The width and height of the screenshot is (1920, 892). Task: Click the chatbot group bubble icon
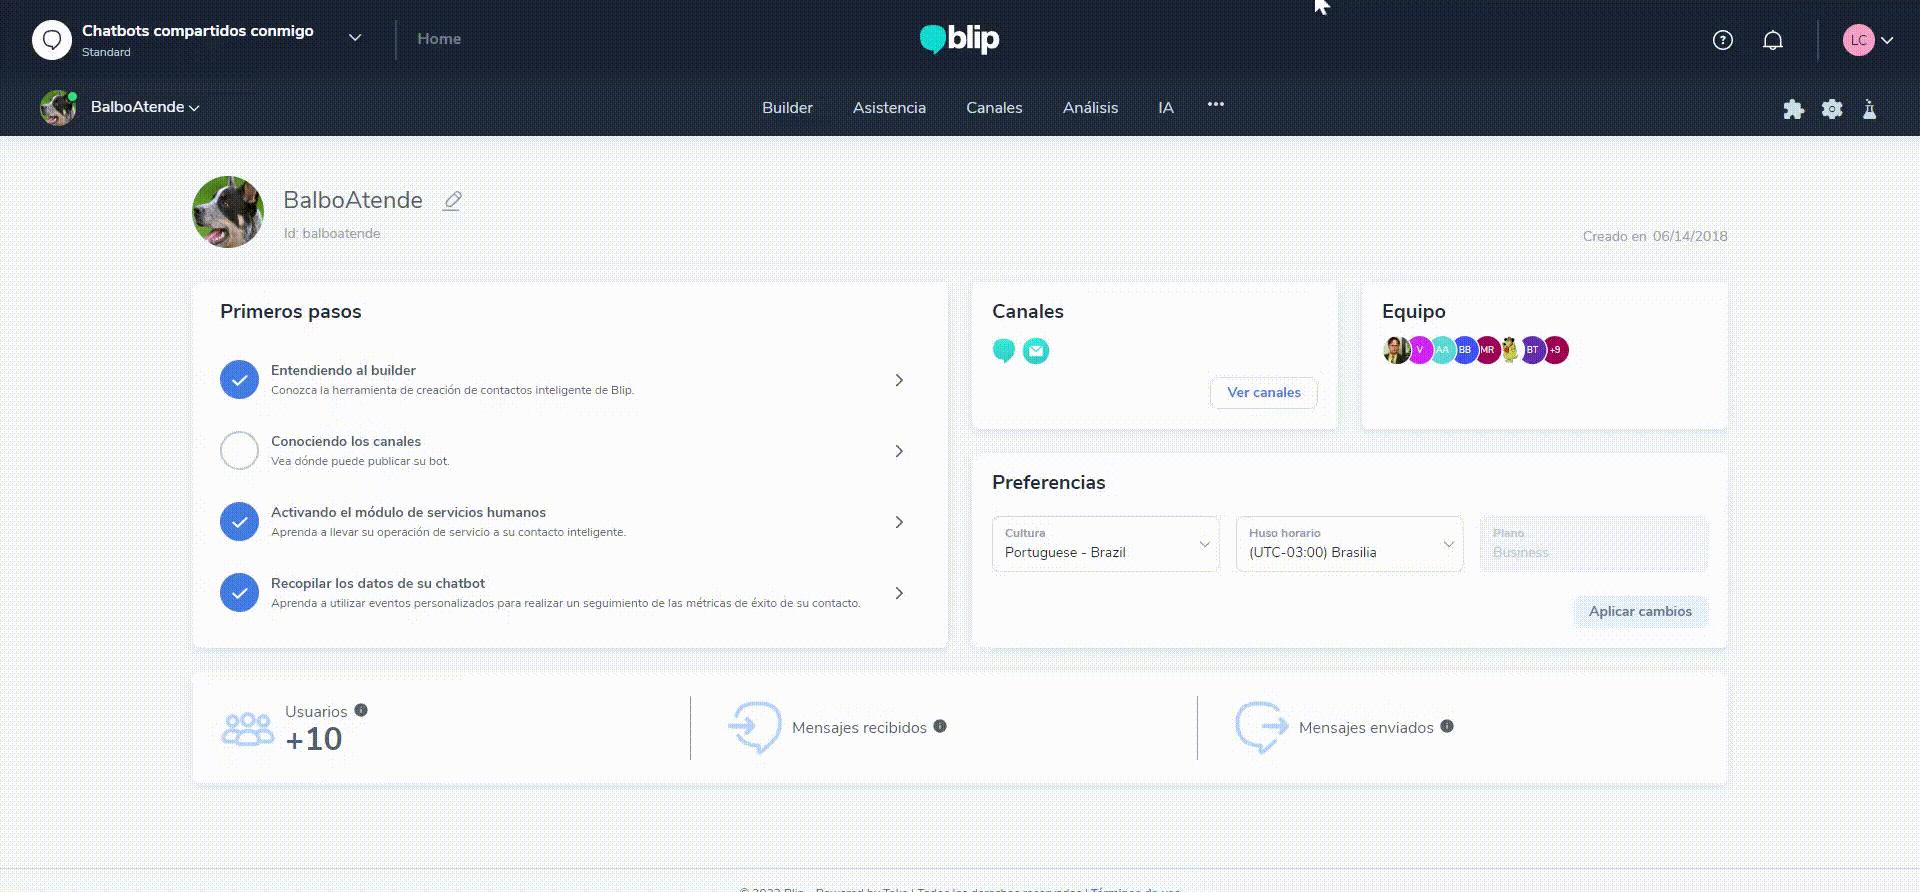pyautogui.click(x=52, y=40)
